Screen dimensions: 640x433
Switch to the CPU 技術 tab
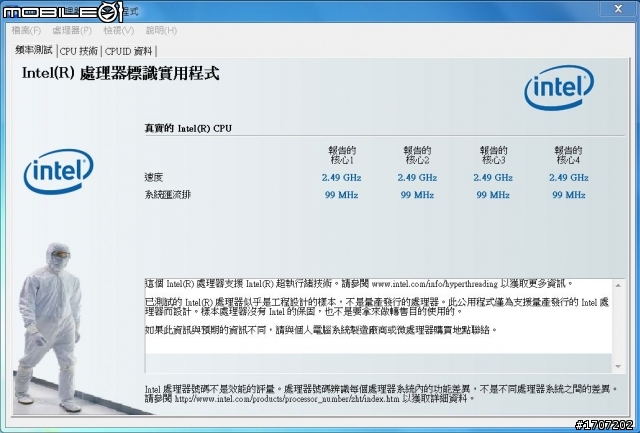tap(79, 51)
